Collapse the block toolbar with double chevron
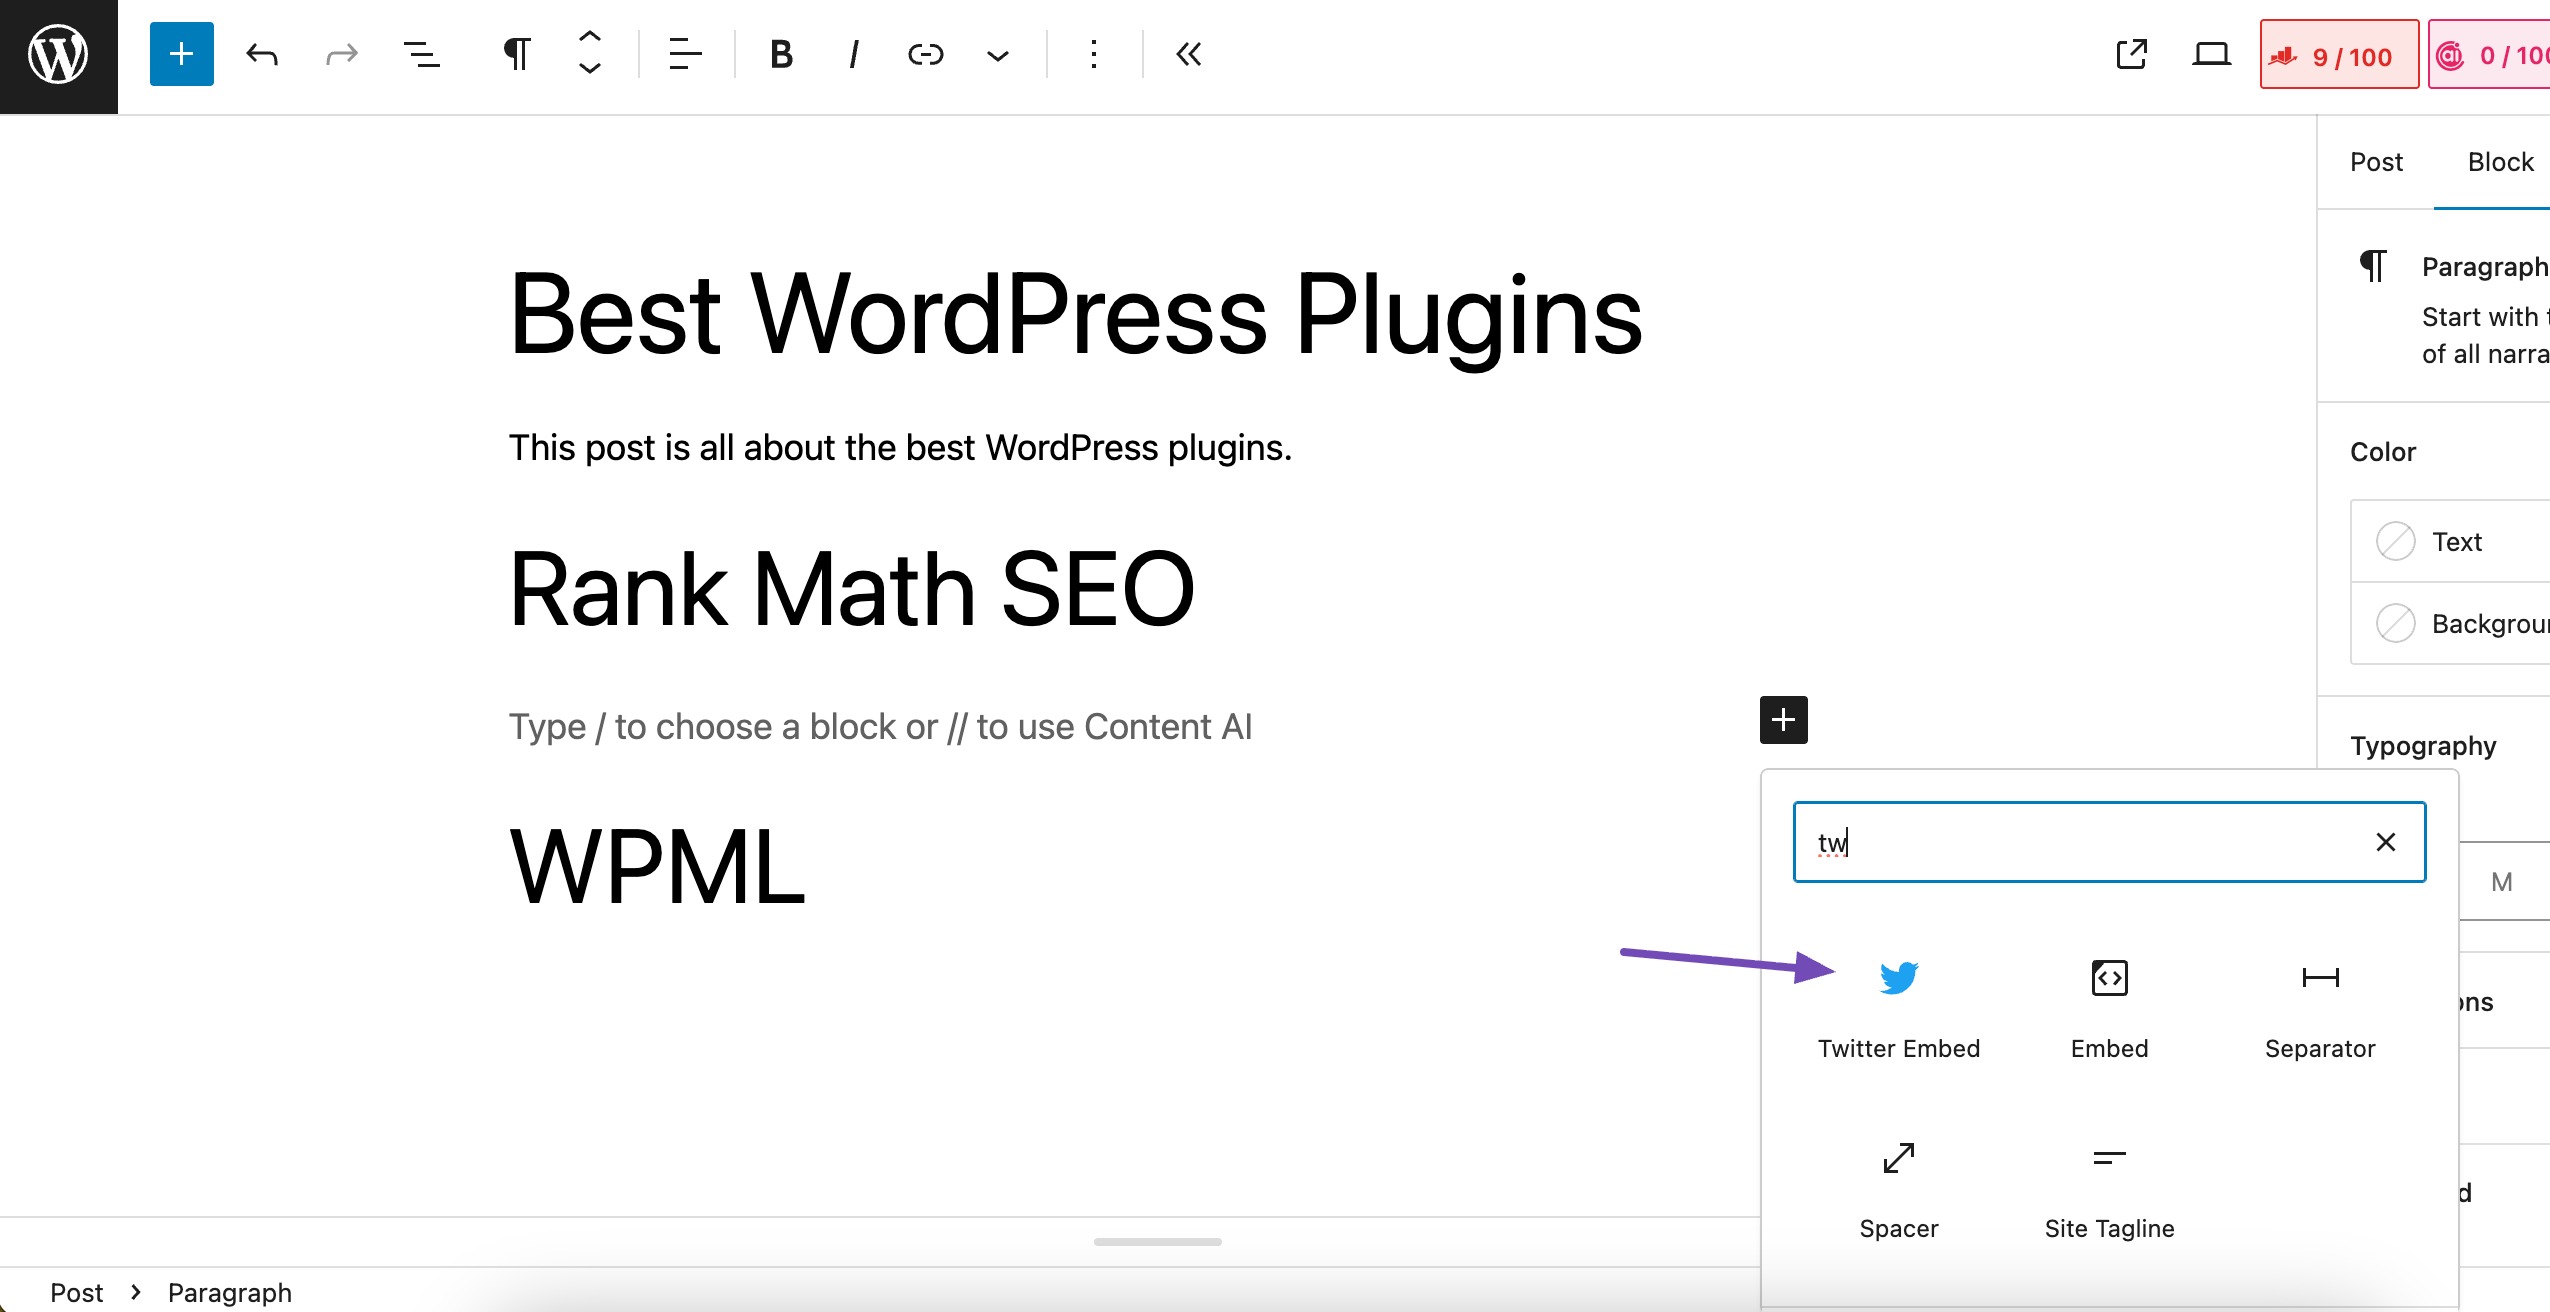Screen dimensions: 2550x1312 [1189, 54]
